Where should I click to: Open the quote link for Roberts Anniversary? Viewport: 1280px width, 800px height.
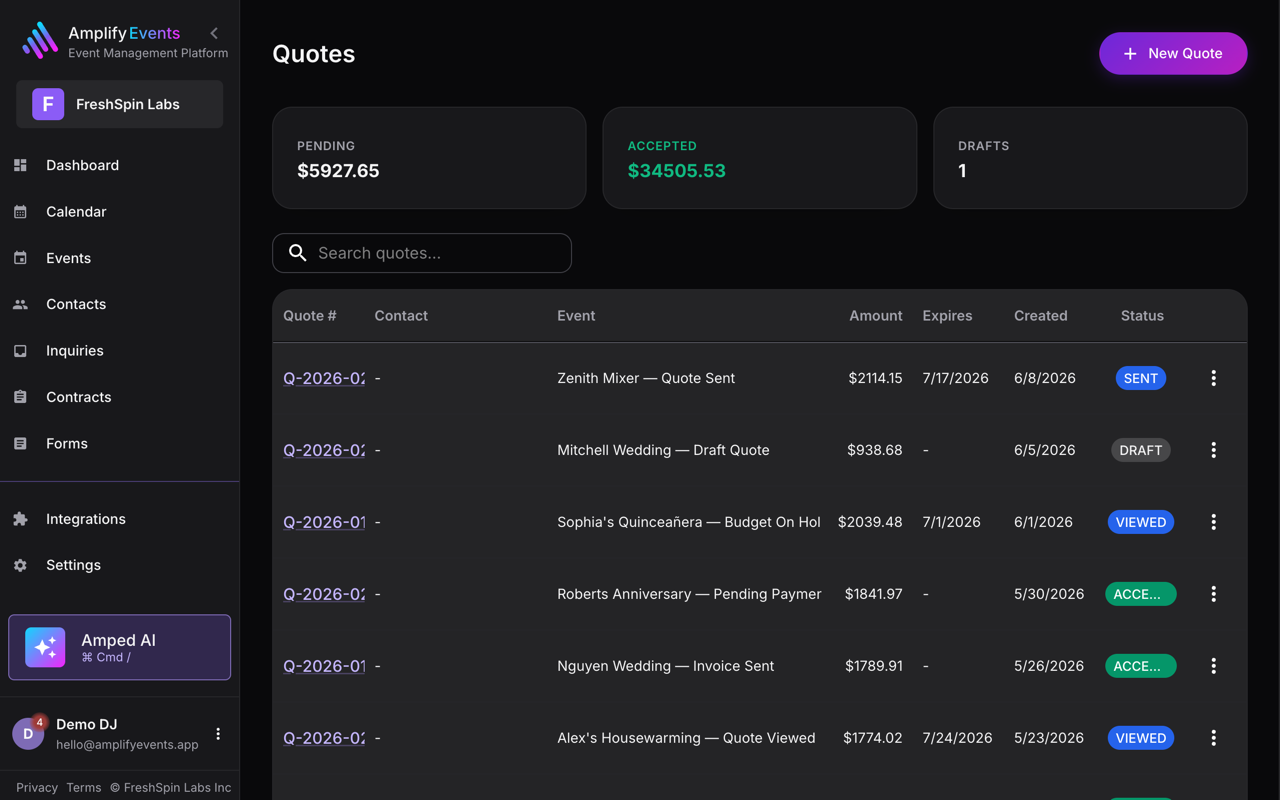[324, 594]
